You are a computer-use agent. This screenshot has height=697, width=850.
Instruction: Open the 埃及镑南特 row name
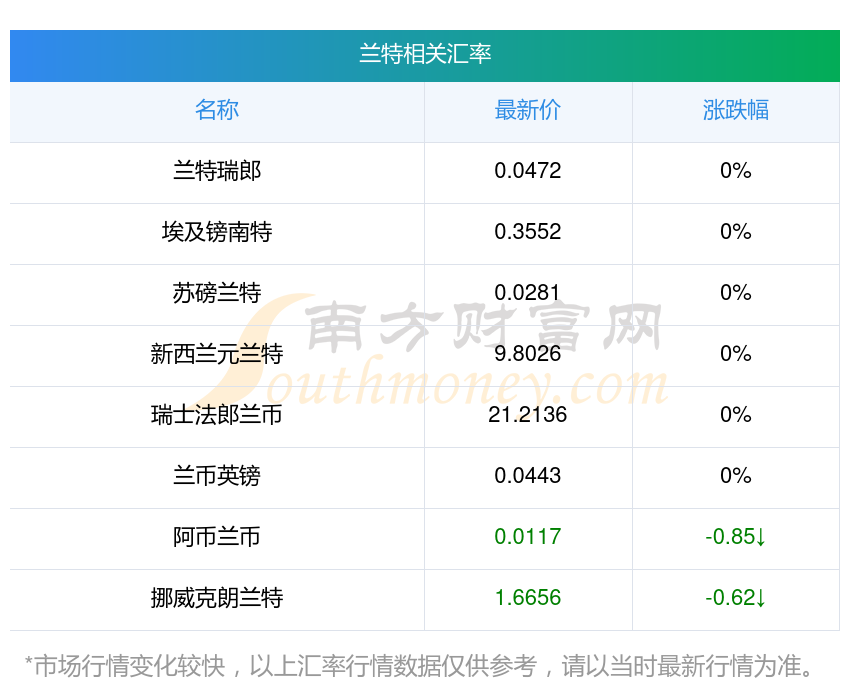pos(217,232)
